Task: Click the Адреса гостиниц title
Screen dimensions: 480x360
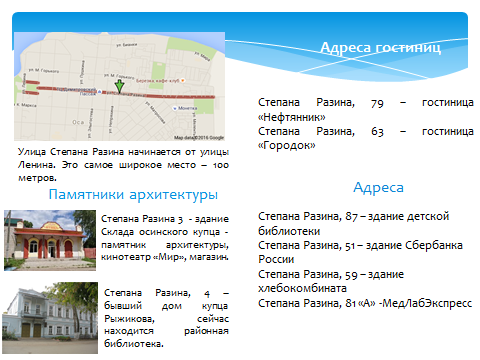Action: pyautogui.click(x=380, y=47)
